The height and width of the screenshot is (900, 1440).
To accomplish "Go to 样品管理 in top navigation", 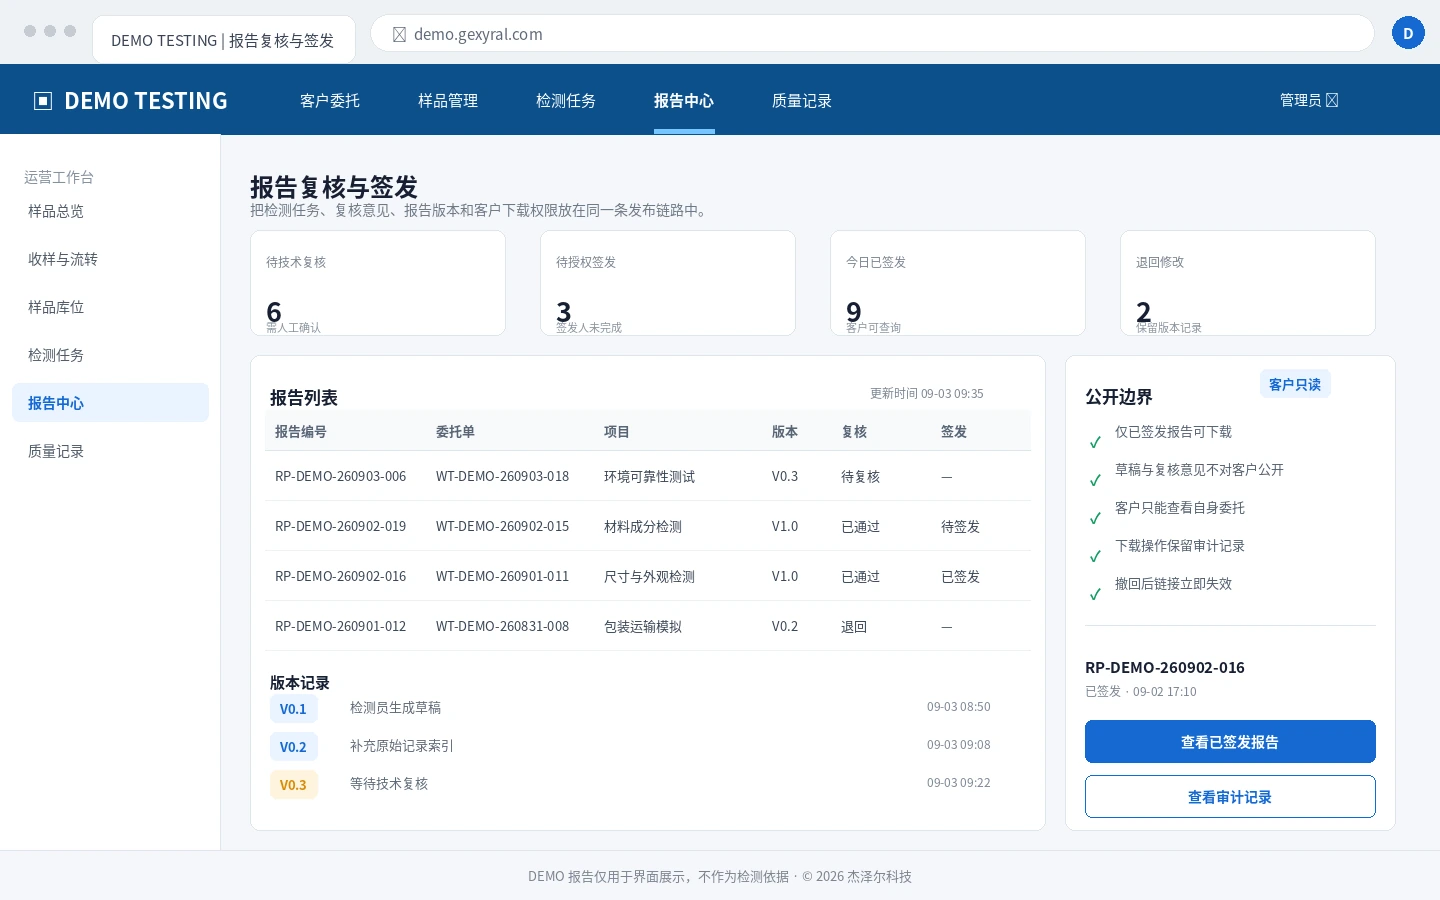I will click(x=448, y=101).
